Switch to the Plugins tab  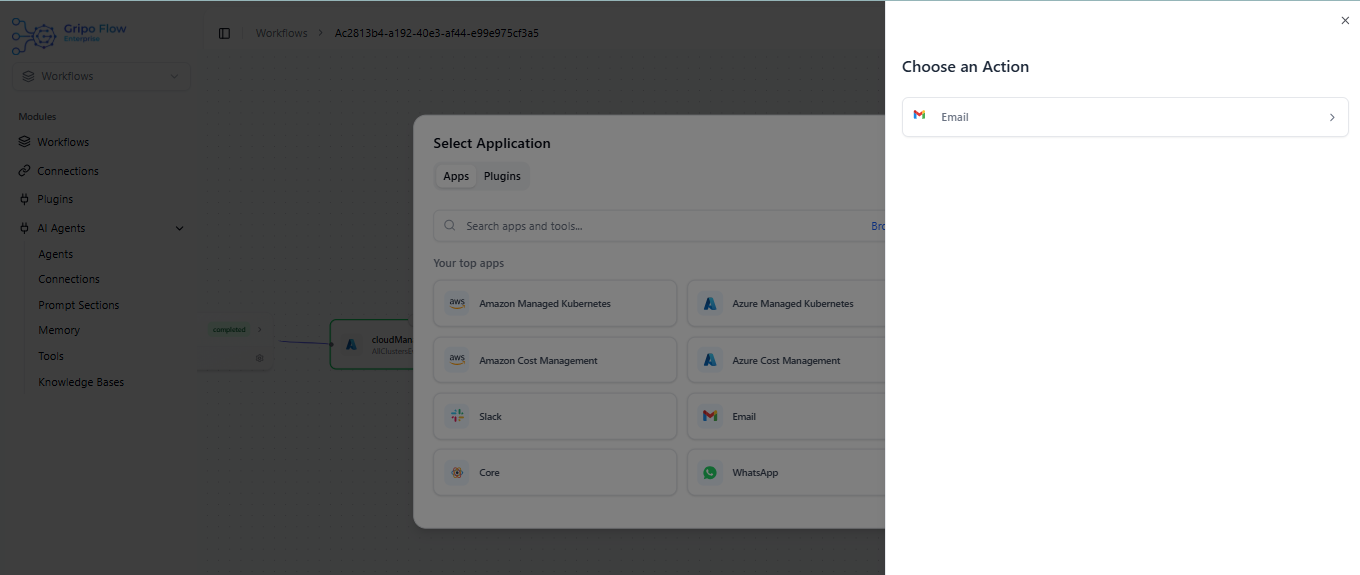coord(502,176)
